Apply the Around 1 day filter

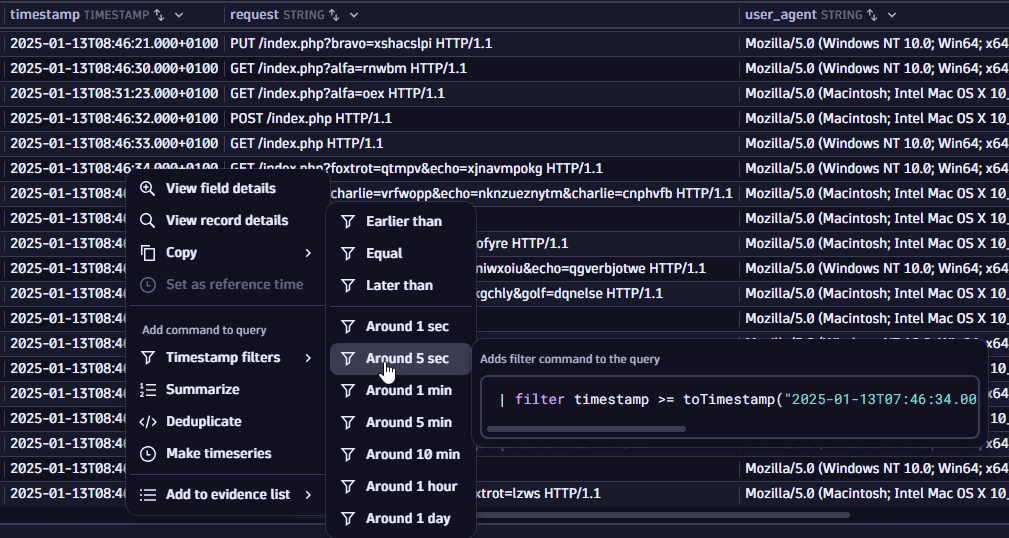click(x=401, y=519)
